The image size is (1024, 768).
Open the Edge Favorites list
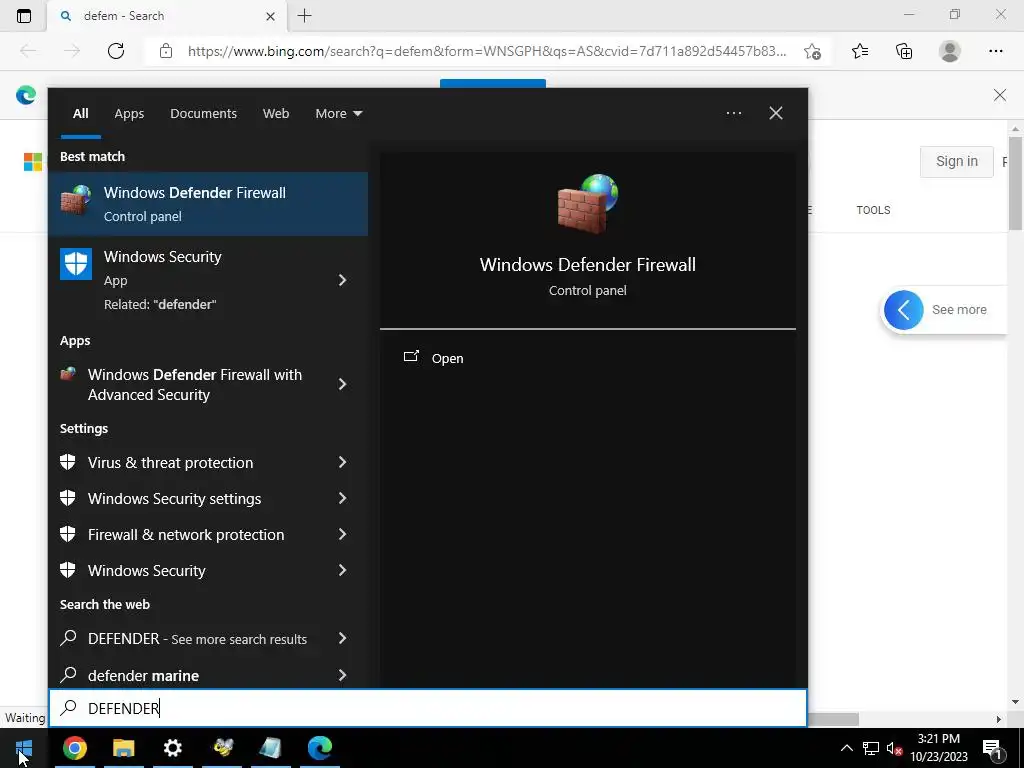(x=860, y=51)
